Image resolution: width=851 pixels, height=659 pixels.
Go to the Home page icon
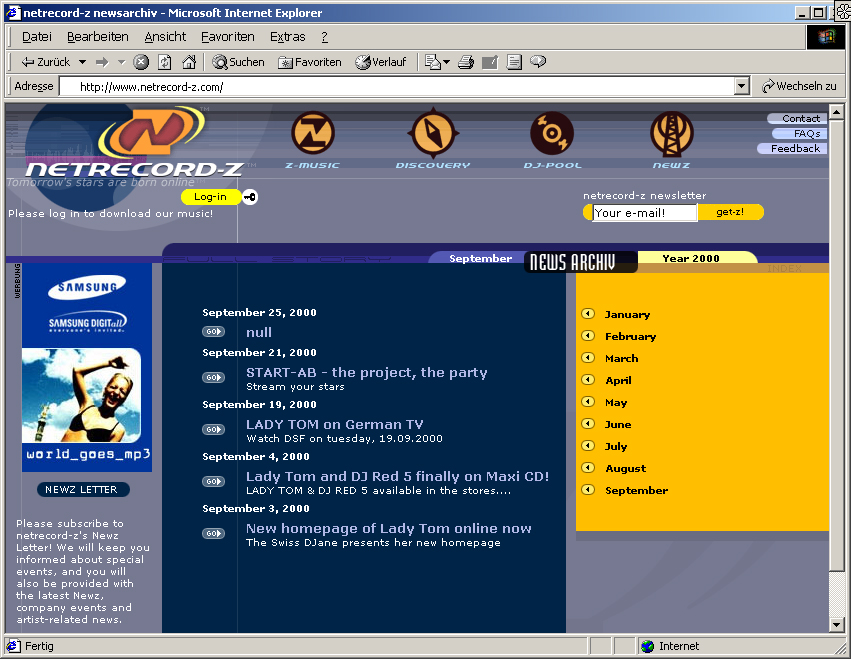pos(188,62)
